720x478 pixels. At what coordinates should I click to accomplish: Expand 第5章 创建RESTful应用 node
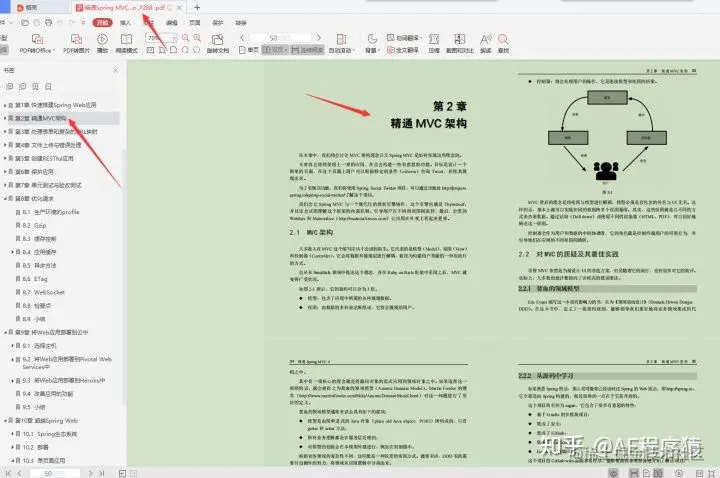(5, 158)
